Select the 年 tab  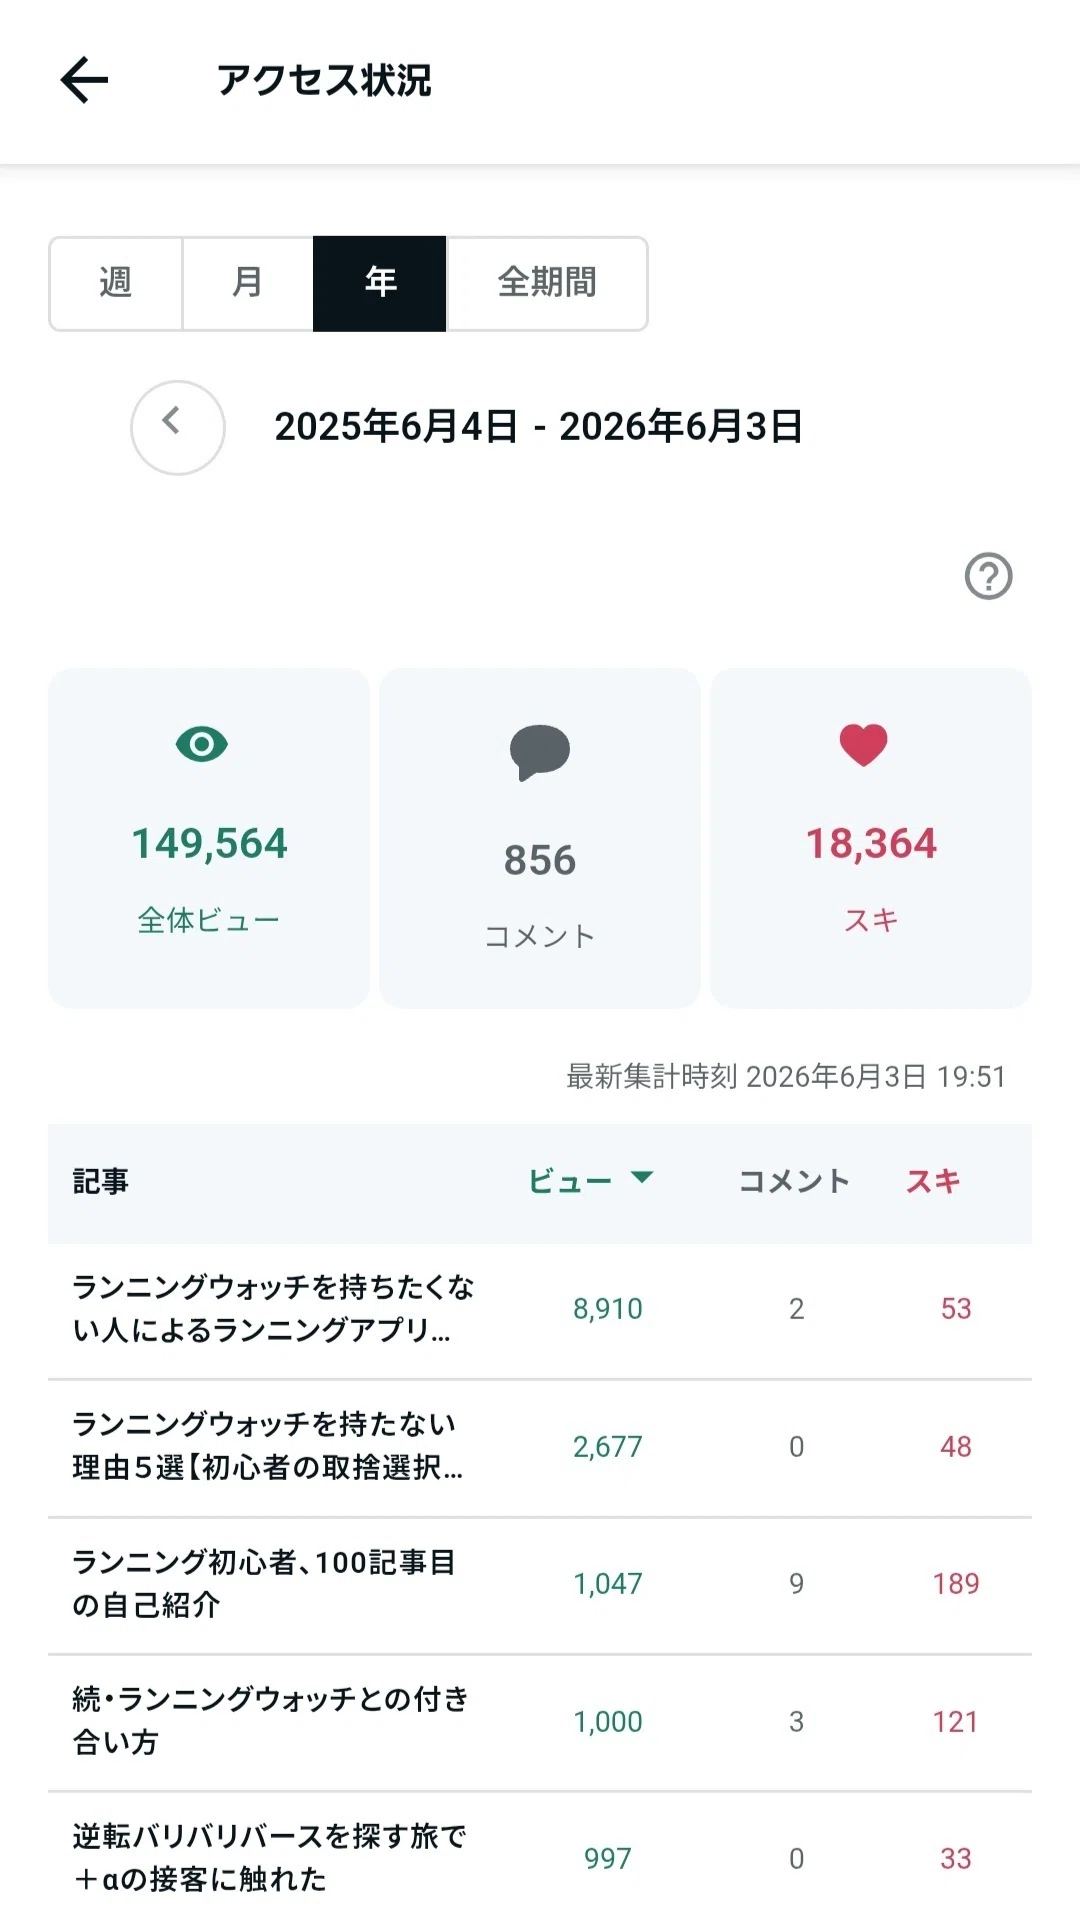click(380, 283)
